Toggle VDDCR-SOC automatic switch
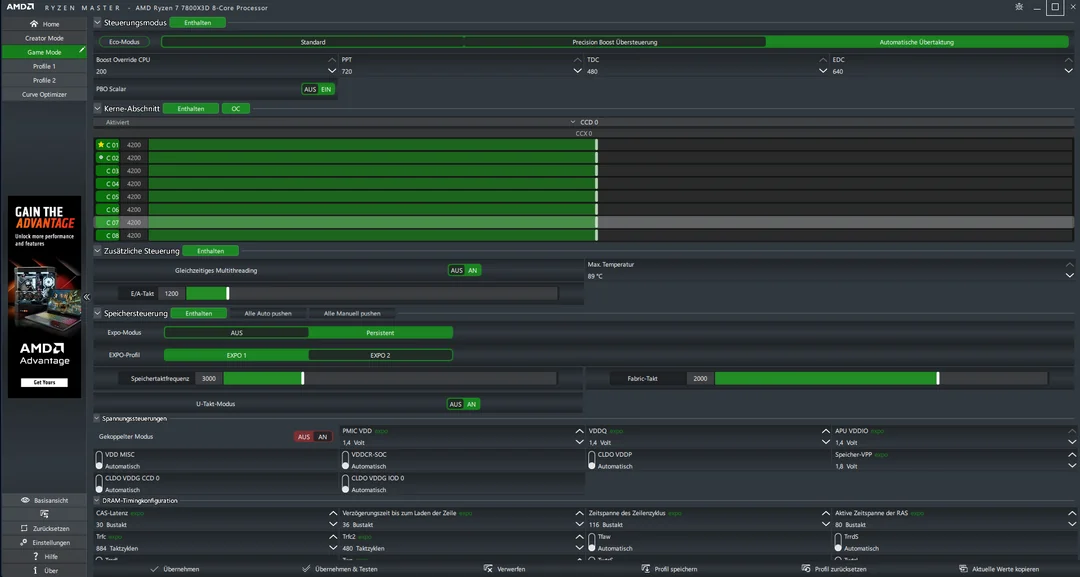 [345, 460]
